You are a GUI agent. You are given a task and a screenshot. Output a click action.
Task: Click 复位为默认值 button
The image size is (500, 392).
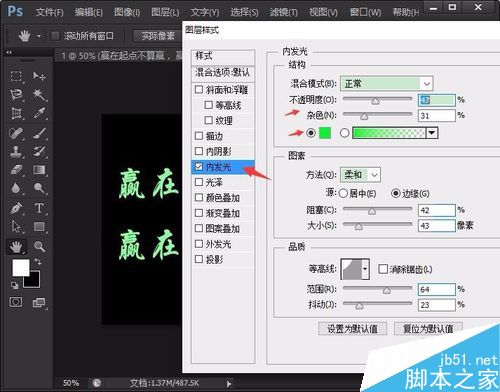tap(428, 329)
